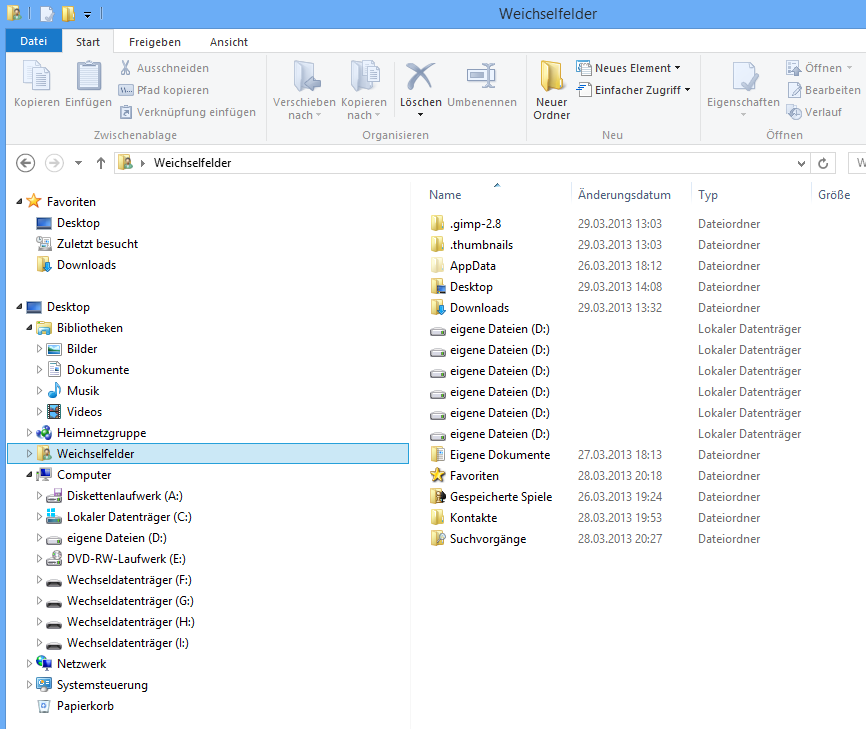Select the .thumbnails folder

tap(481, 245)
